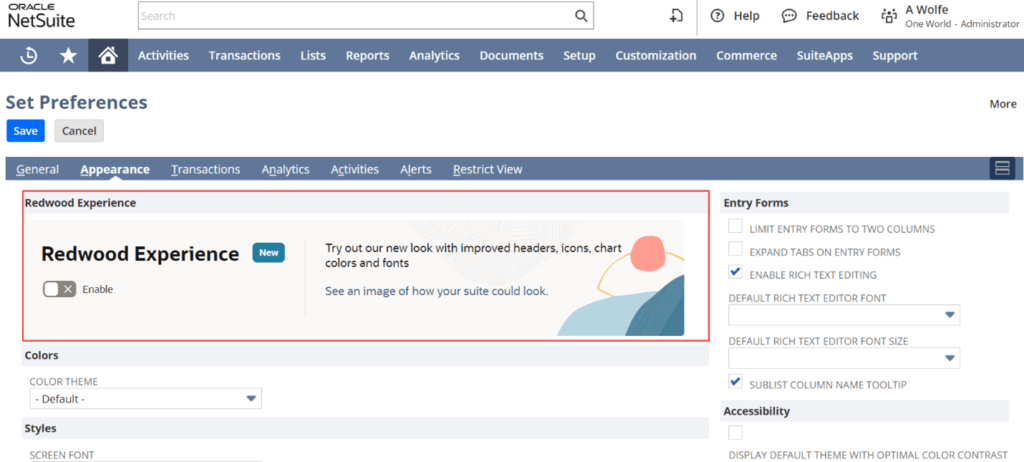Open the Analytics navigation menu
The image size is (1024, 462).
click(434, 56)
